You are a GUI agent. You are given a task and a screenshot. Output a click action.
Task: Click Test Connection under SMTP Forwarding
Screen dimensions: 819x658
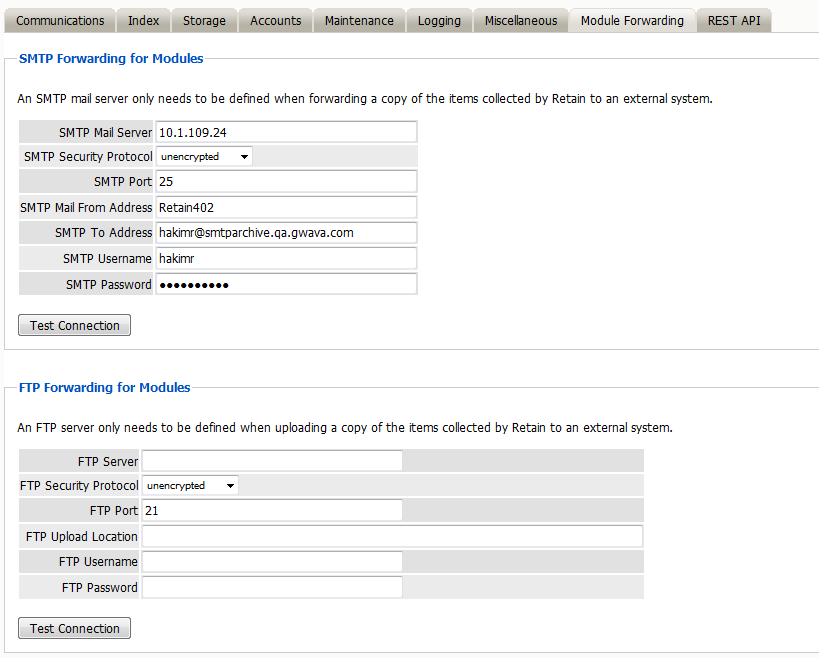coord(74,326)
